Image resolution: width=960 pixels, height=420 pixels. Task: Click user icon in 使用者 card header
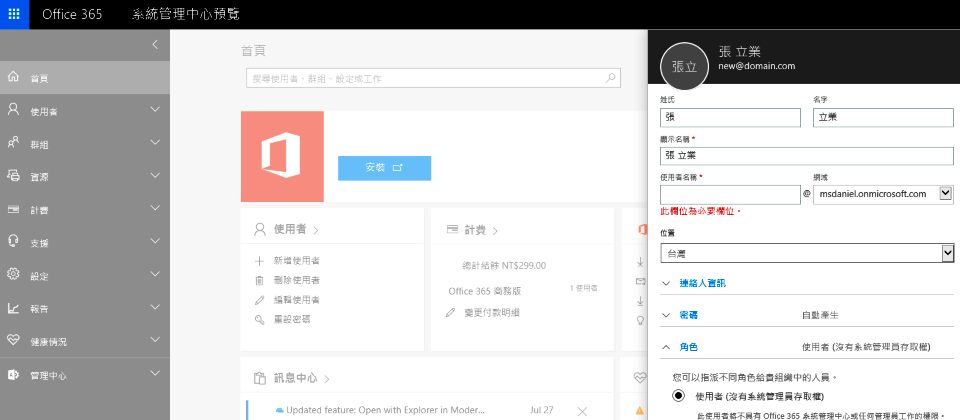(x=260, y=230)
